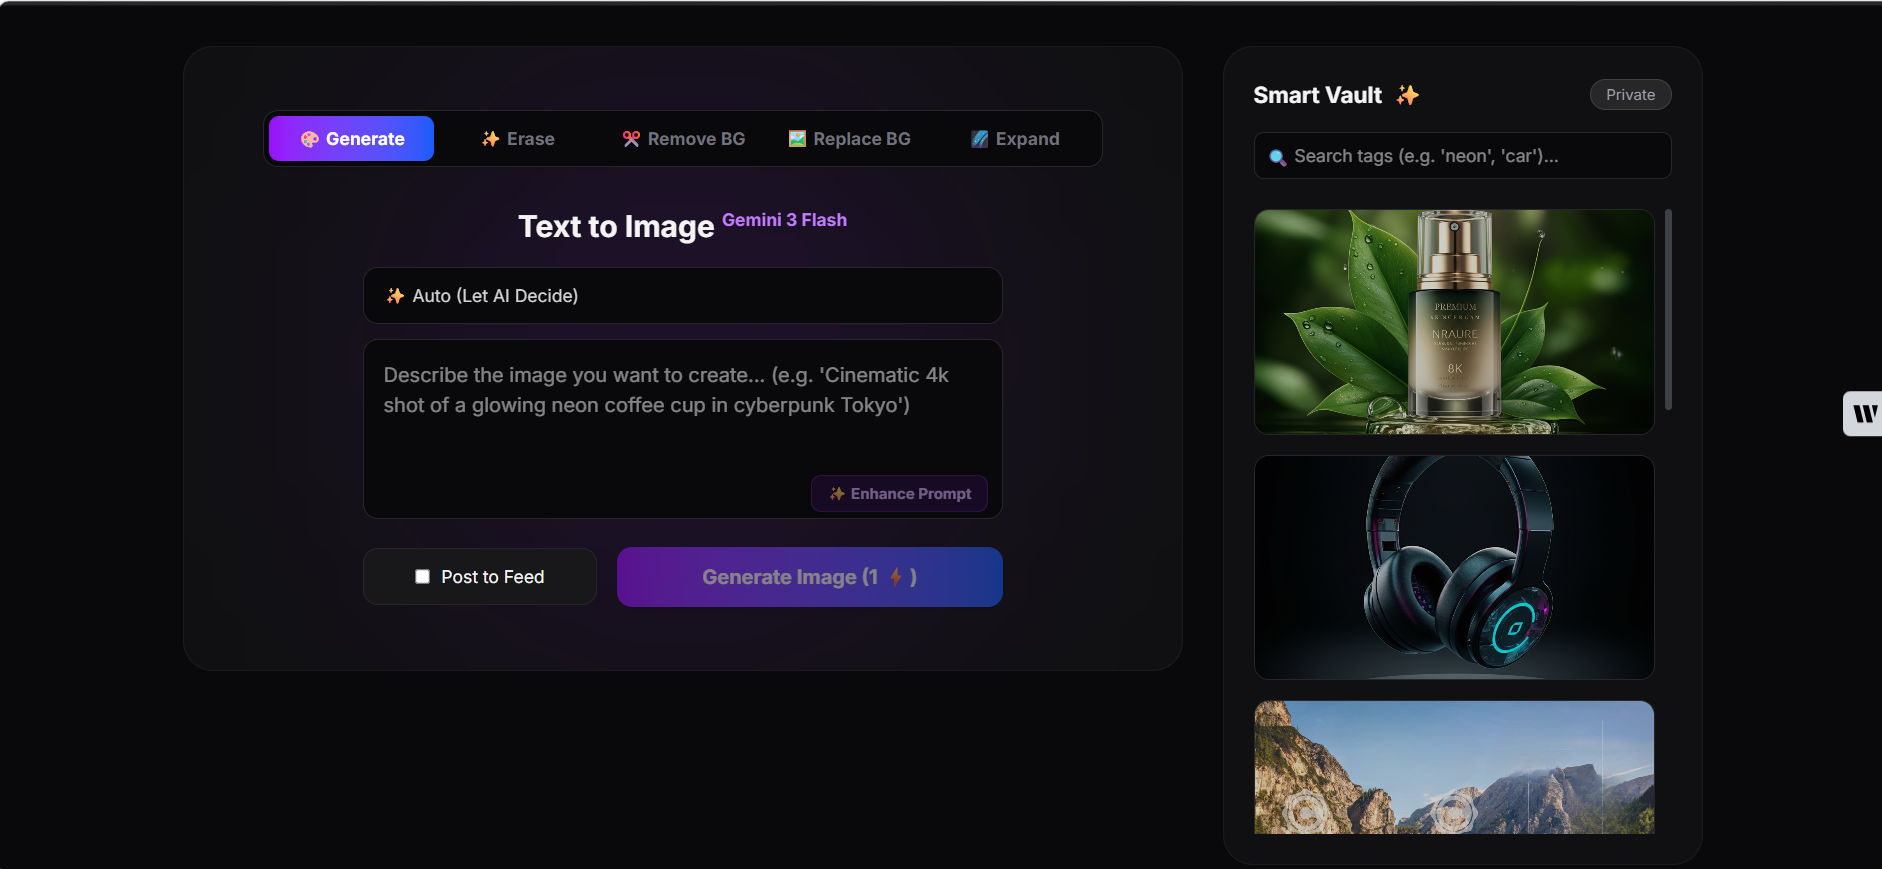Open the Remove BG tab
1882x869 pixels.
(x=684, y=139)
